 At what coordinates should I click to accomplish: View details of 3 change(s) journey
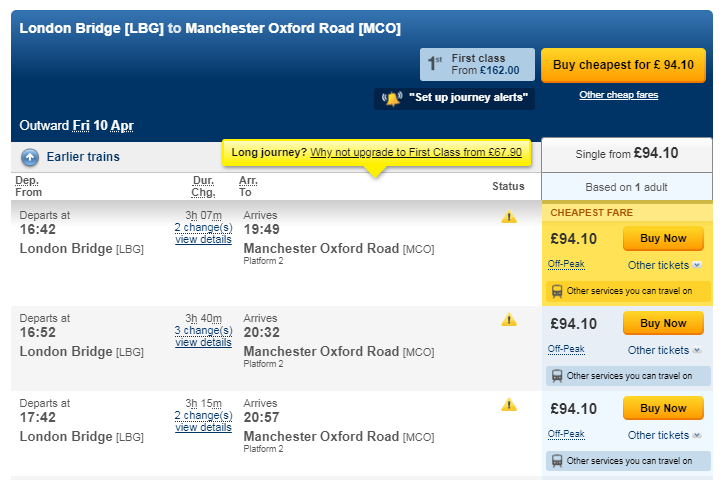[x=203, y=342]
